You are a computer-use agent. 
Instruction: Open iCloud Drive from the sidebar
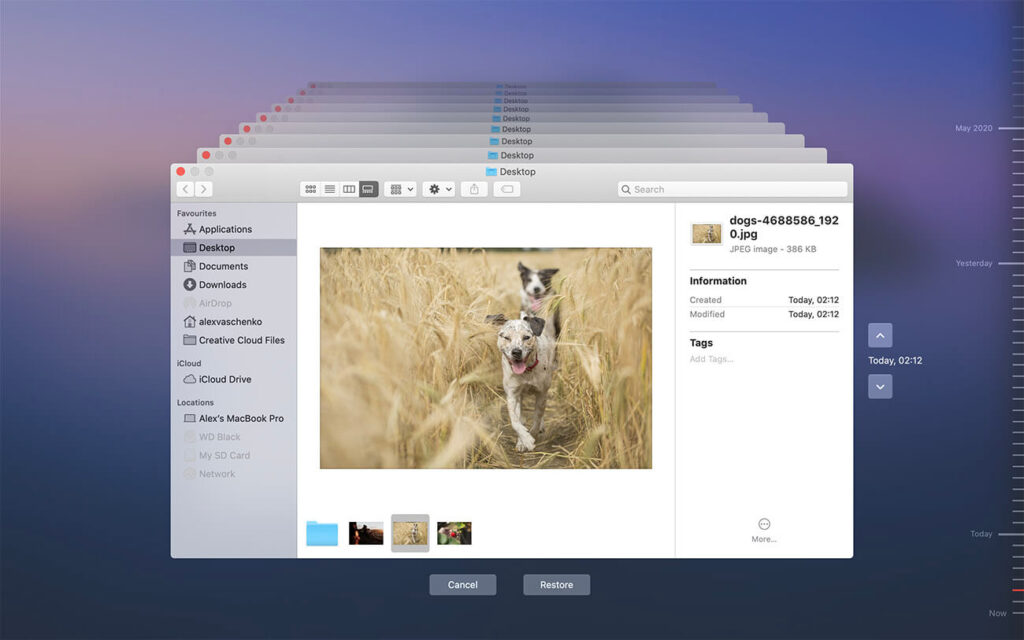point(225,379)
